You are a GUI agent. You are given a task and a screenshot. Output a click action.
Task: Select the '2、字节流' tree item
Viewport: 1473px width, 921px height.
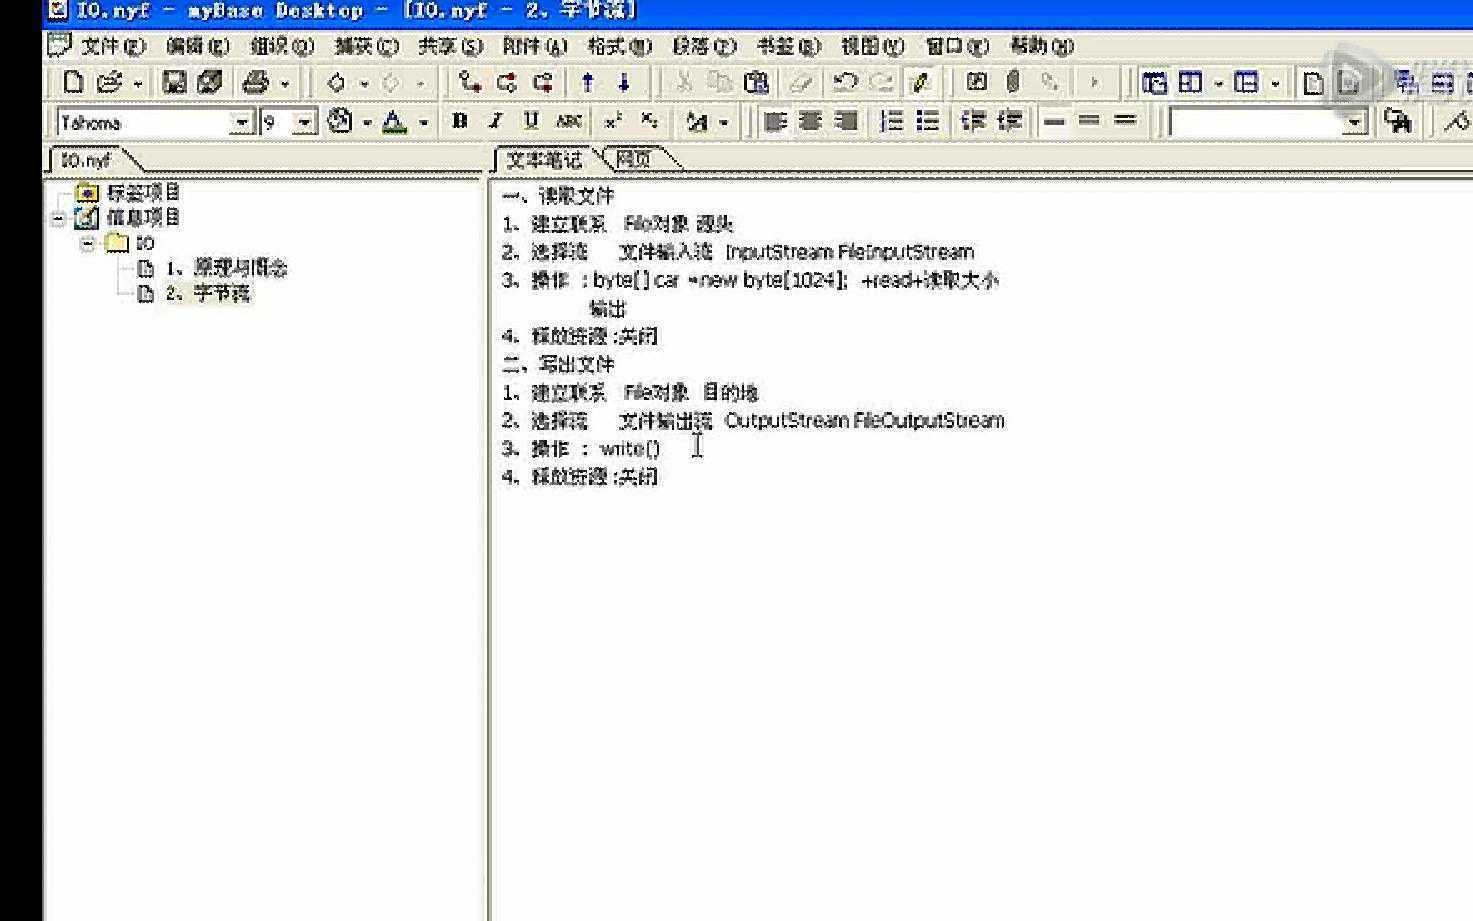pos(208,293)
